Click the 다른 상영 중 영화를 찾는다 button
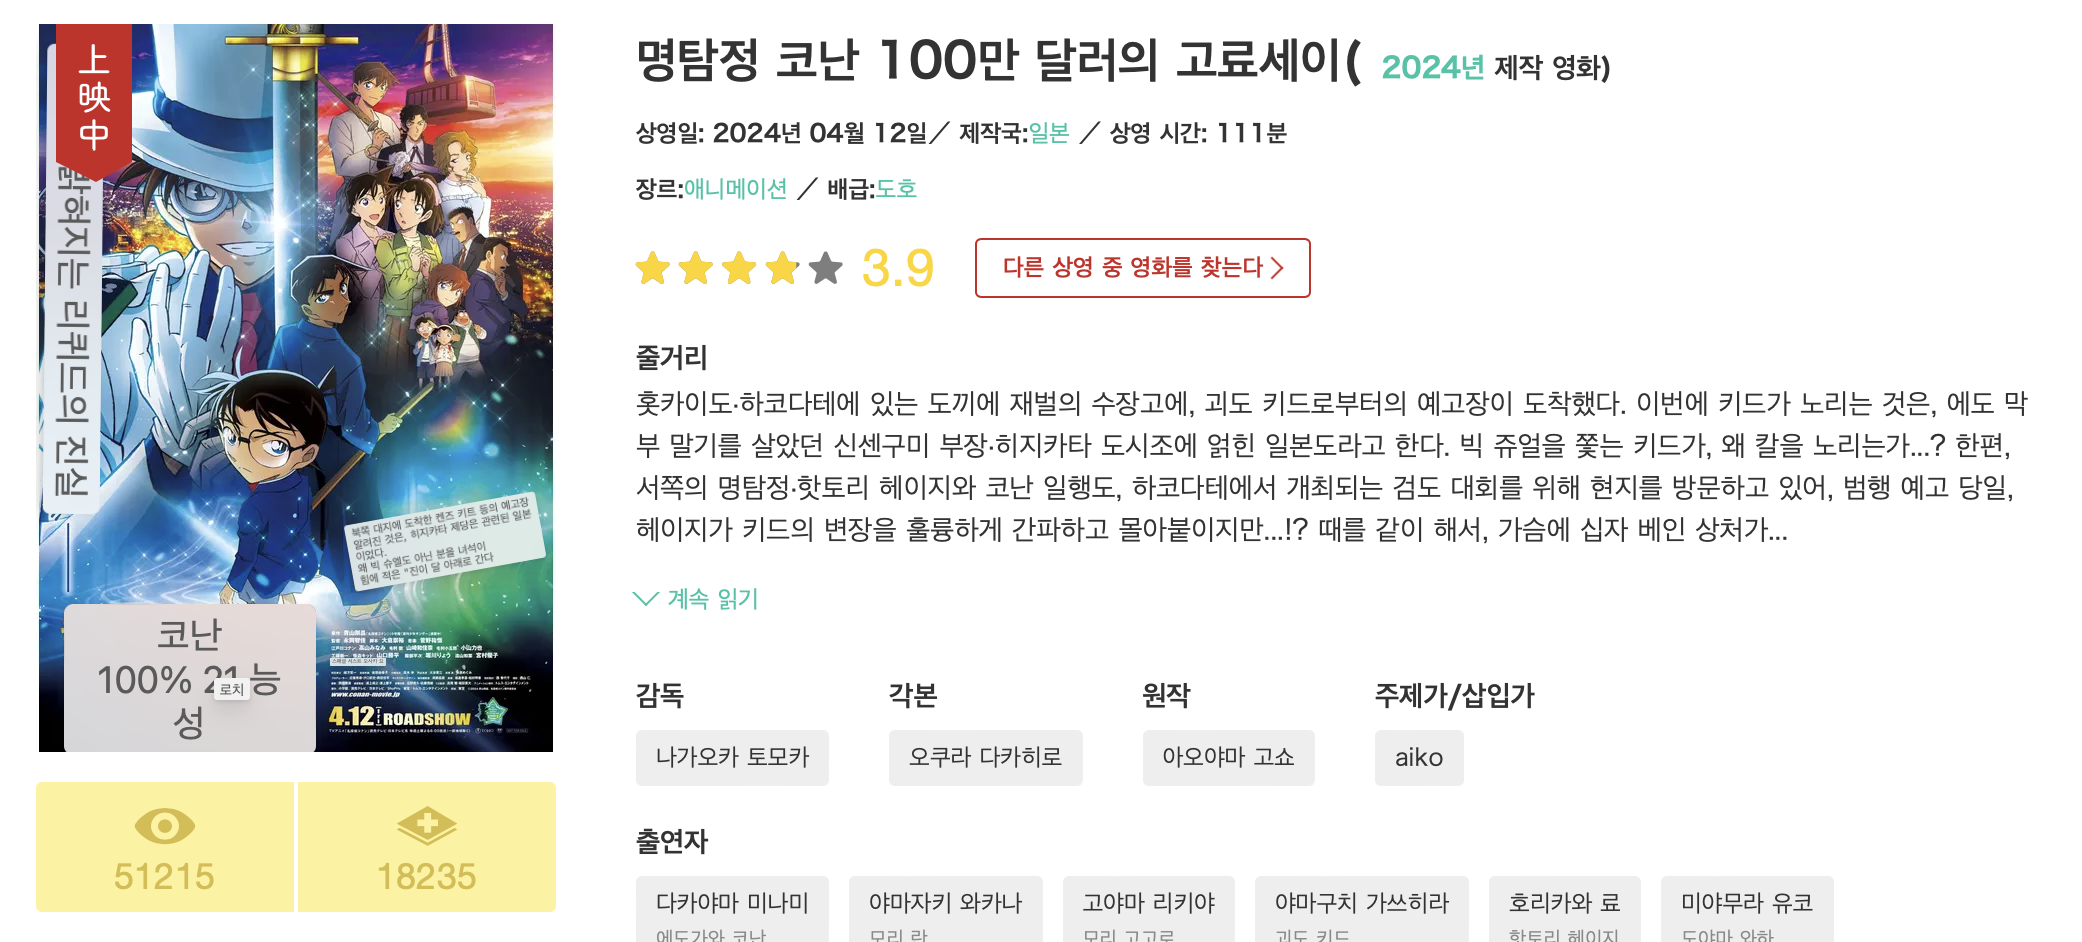 [1140, 268]
